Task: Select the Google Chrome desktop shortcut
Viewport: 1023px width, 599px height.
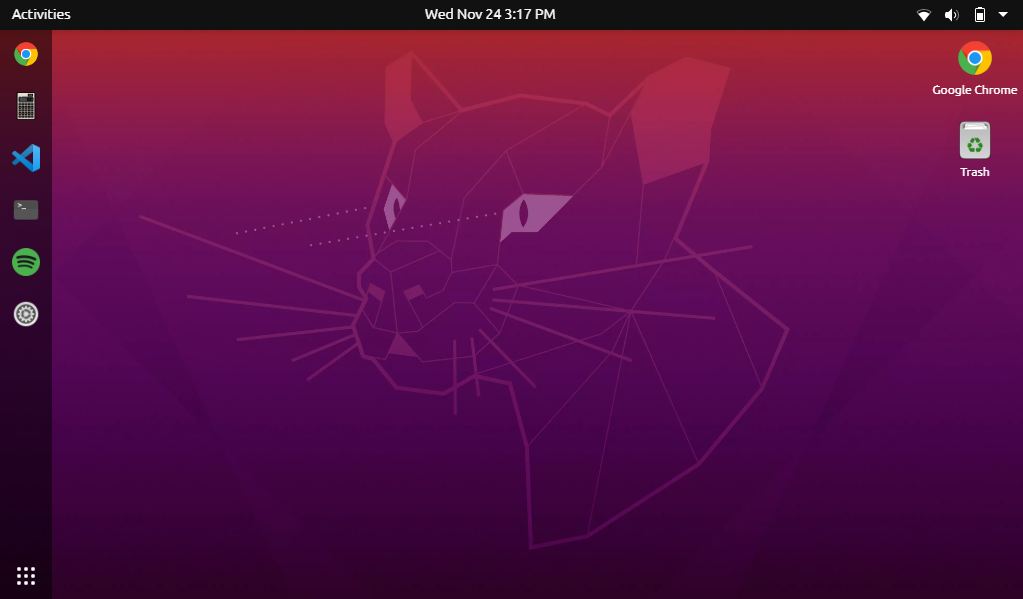Action: (975, 69)
